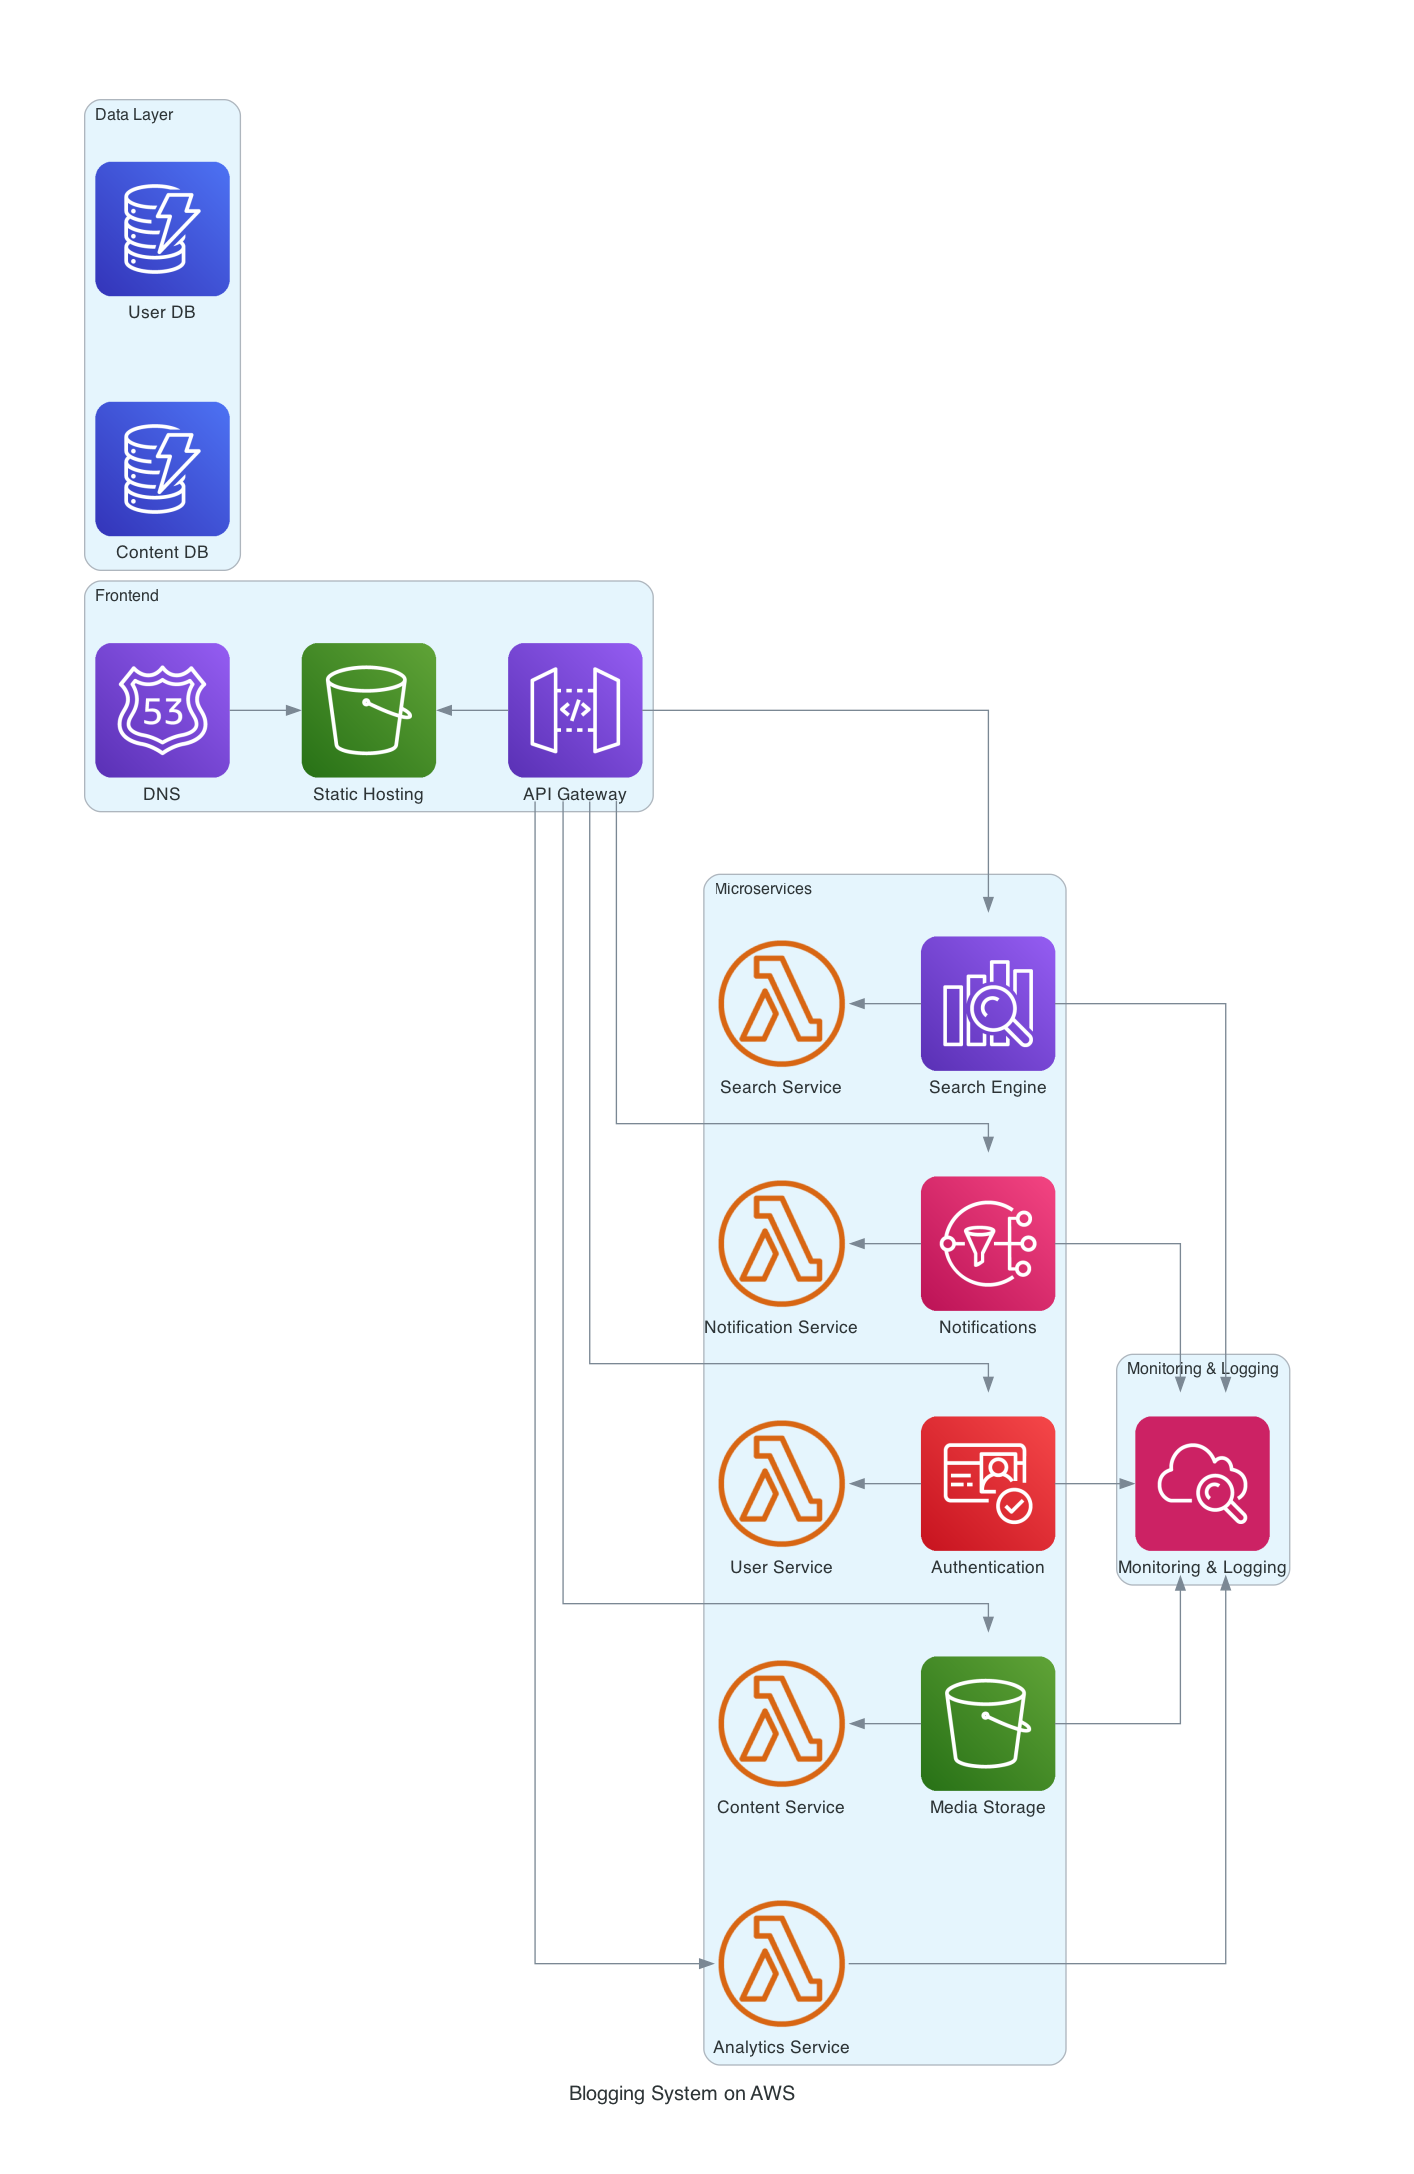Click the "Analytics Service" label text

[781, 2047]
